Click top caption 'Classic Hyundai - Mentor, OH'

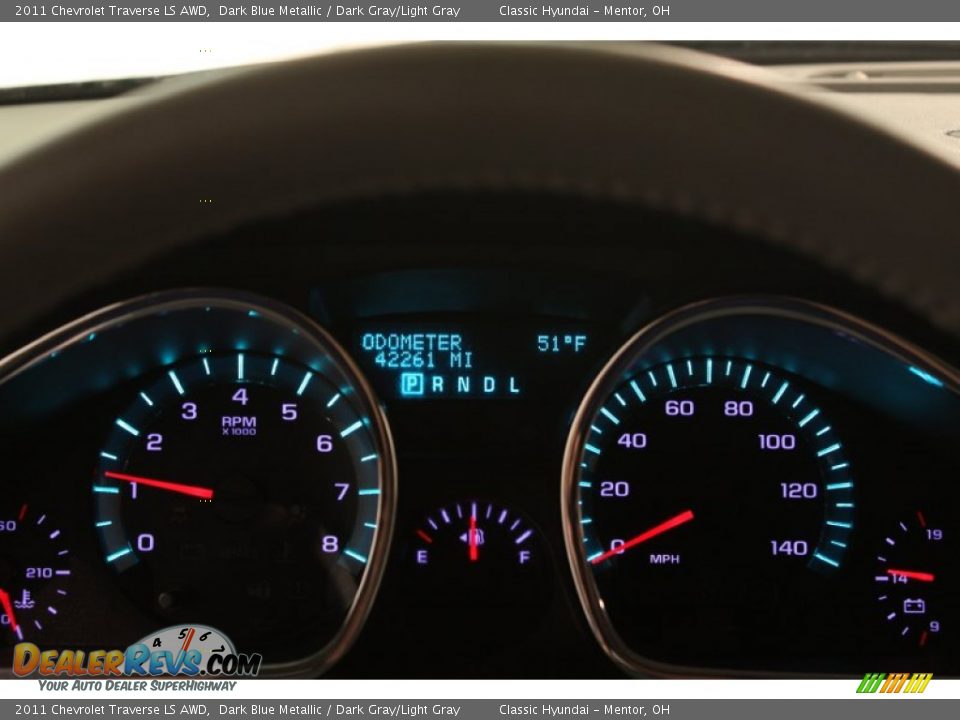click(584, 10)
